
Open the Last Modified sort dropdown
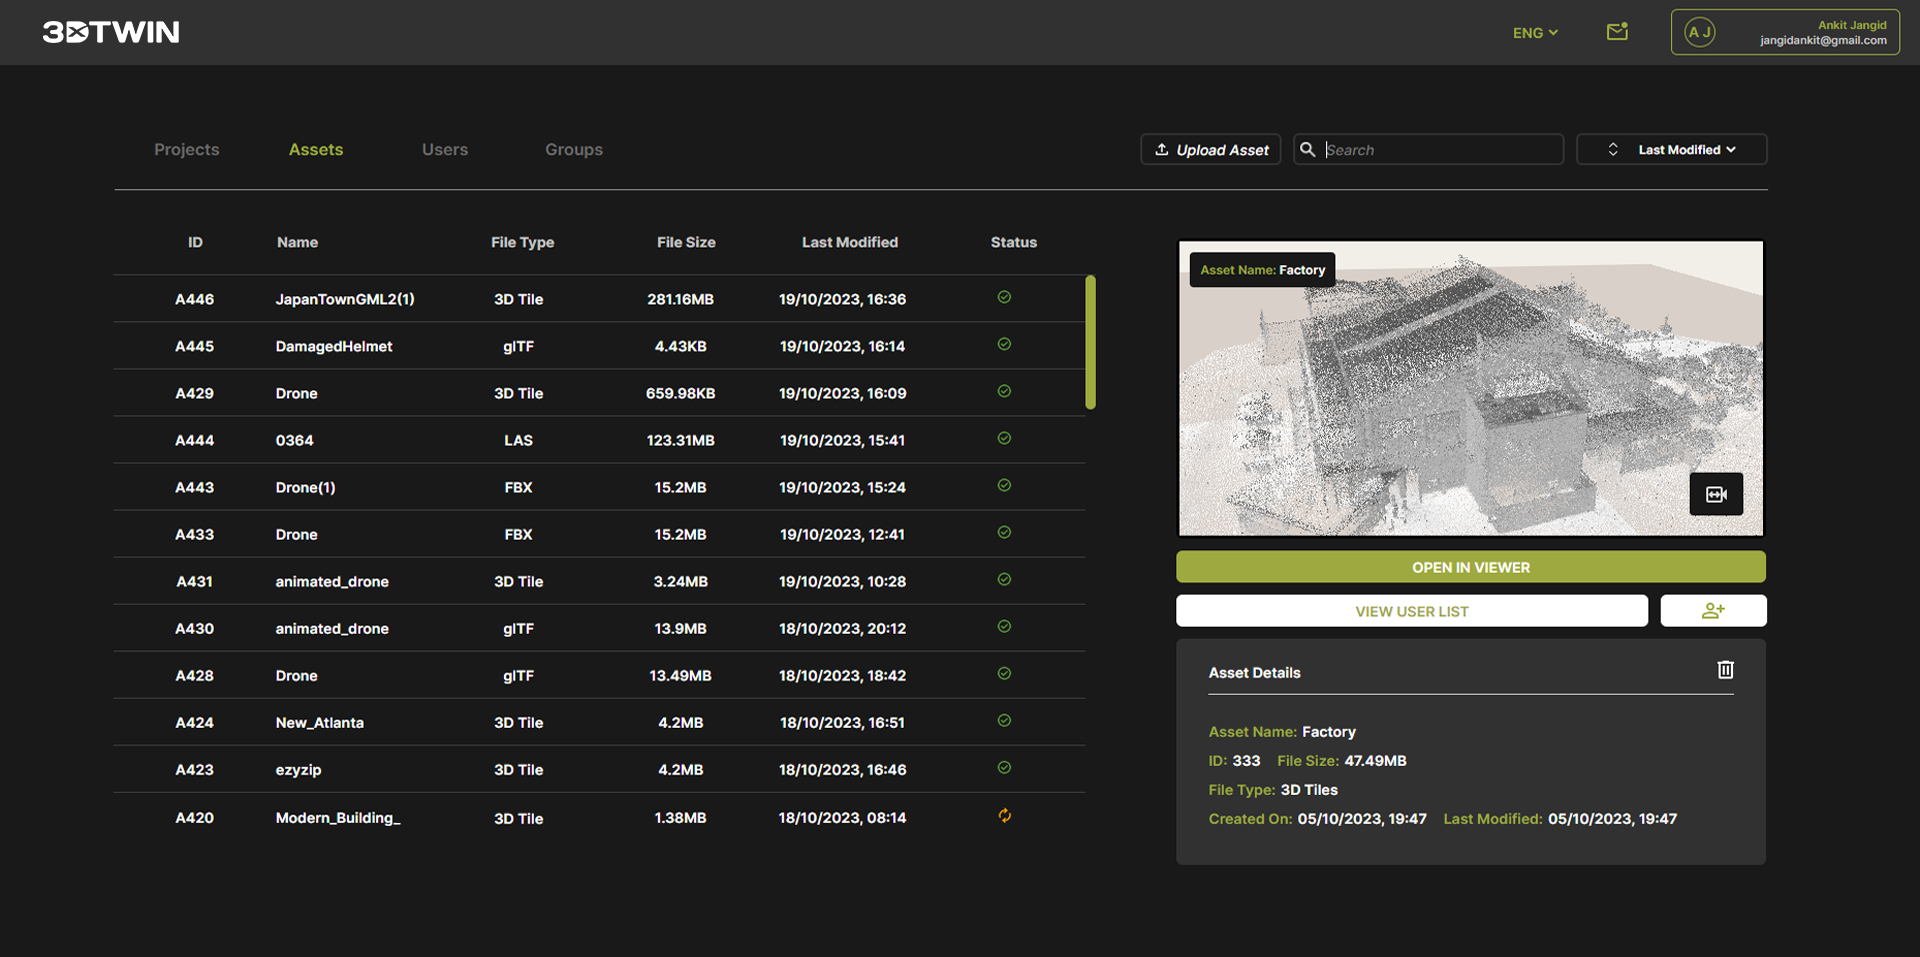(x=1672, y=149)
